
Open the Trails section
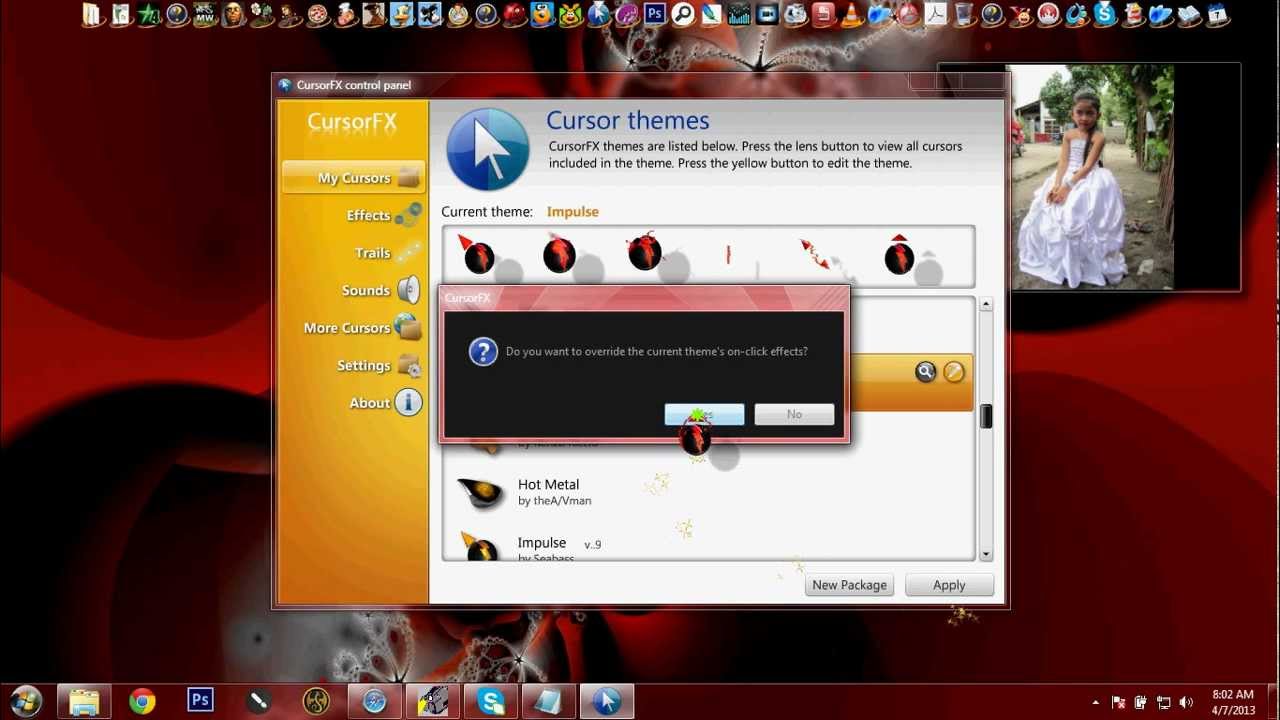[x=387, y=253]
